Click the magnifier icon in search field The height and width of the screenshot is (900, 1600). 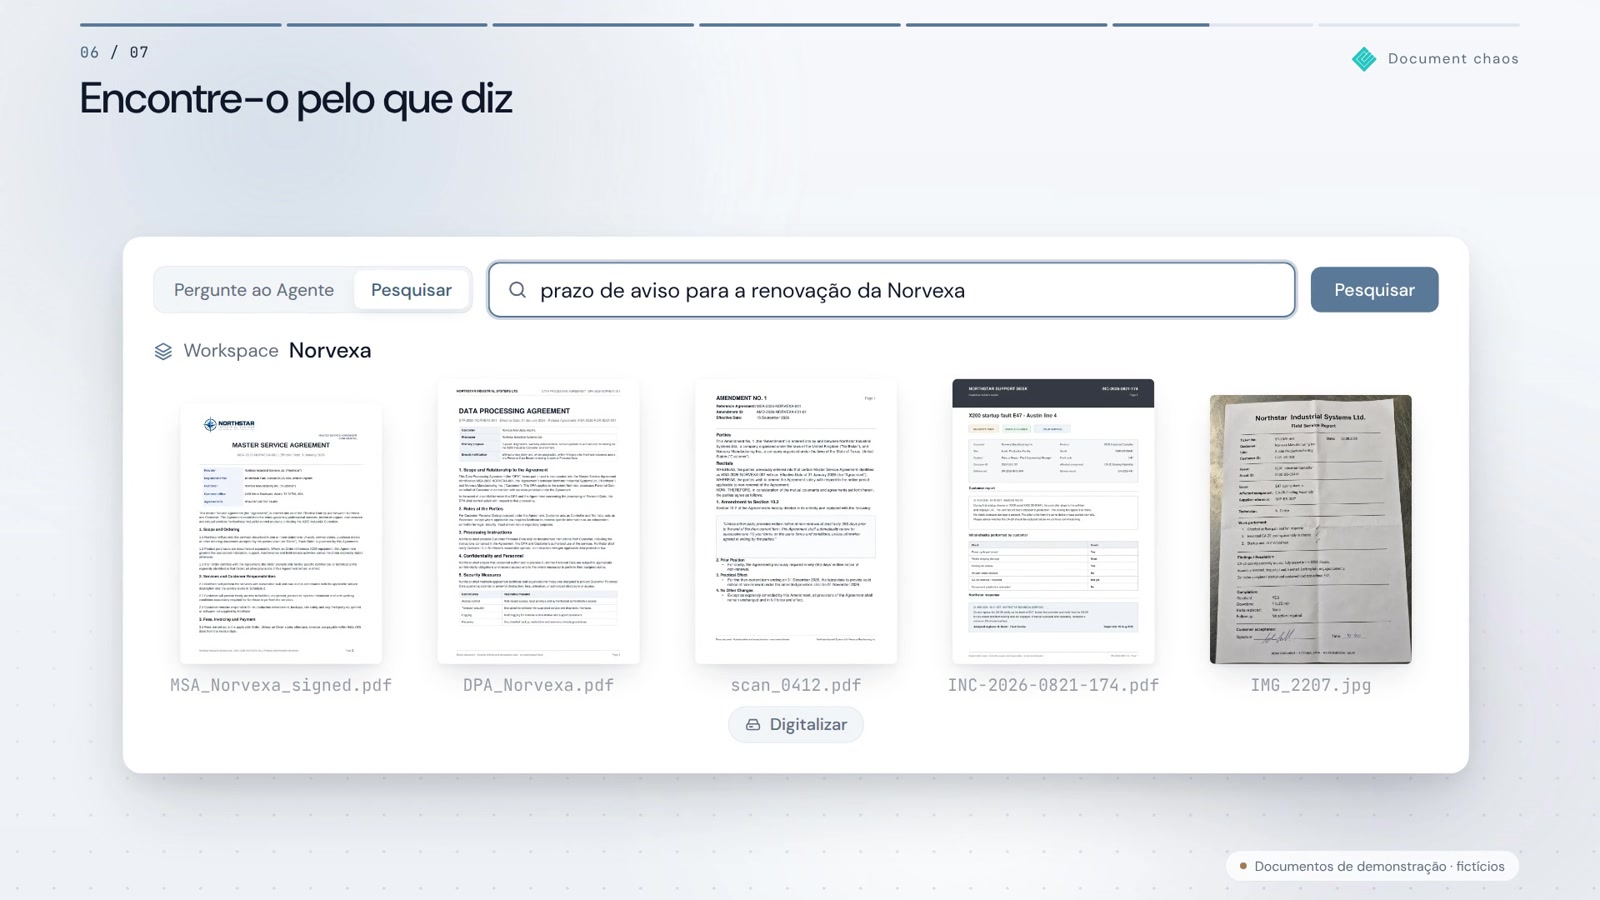tap(517, 290)
